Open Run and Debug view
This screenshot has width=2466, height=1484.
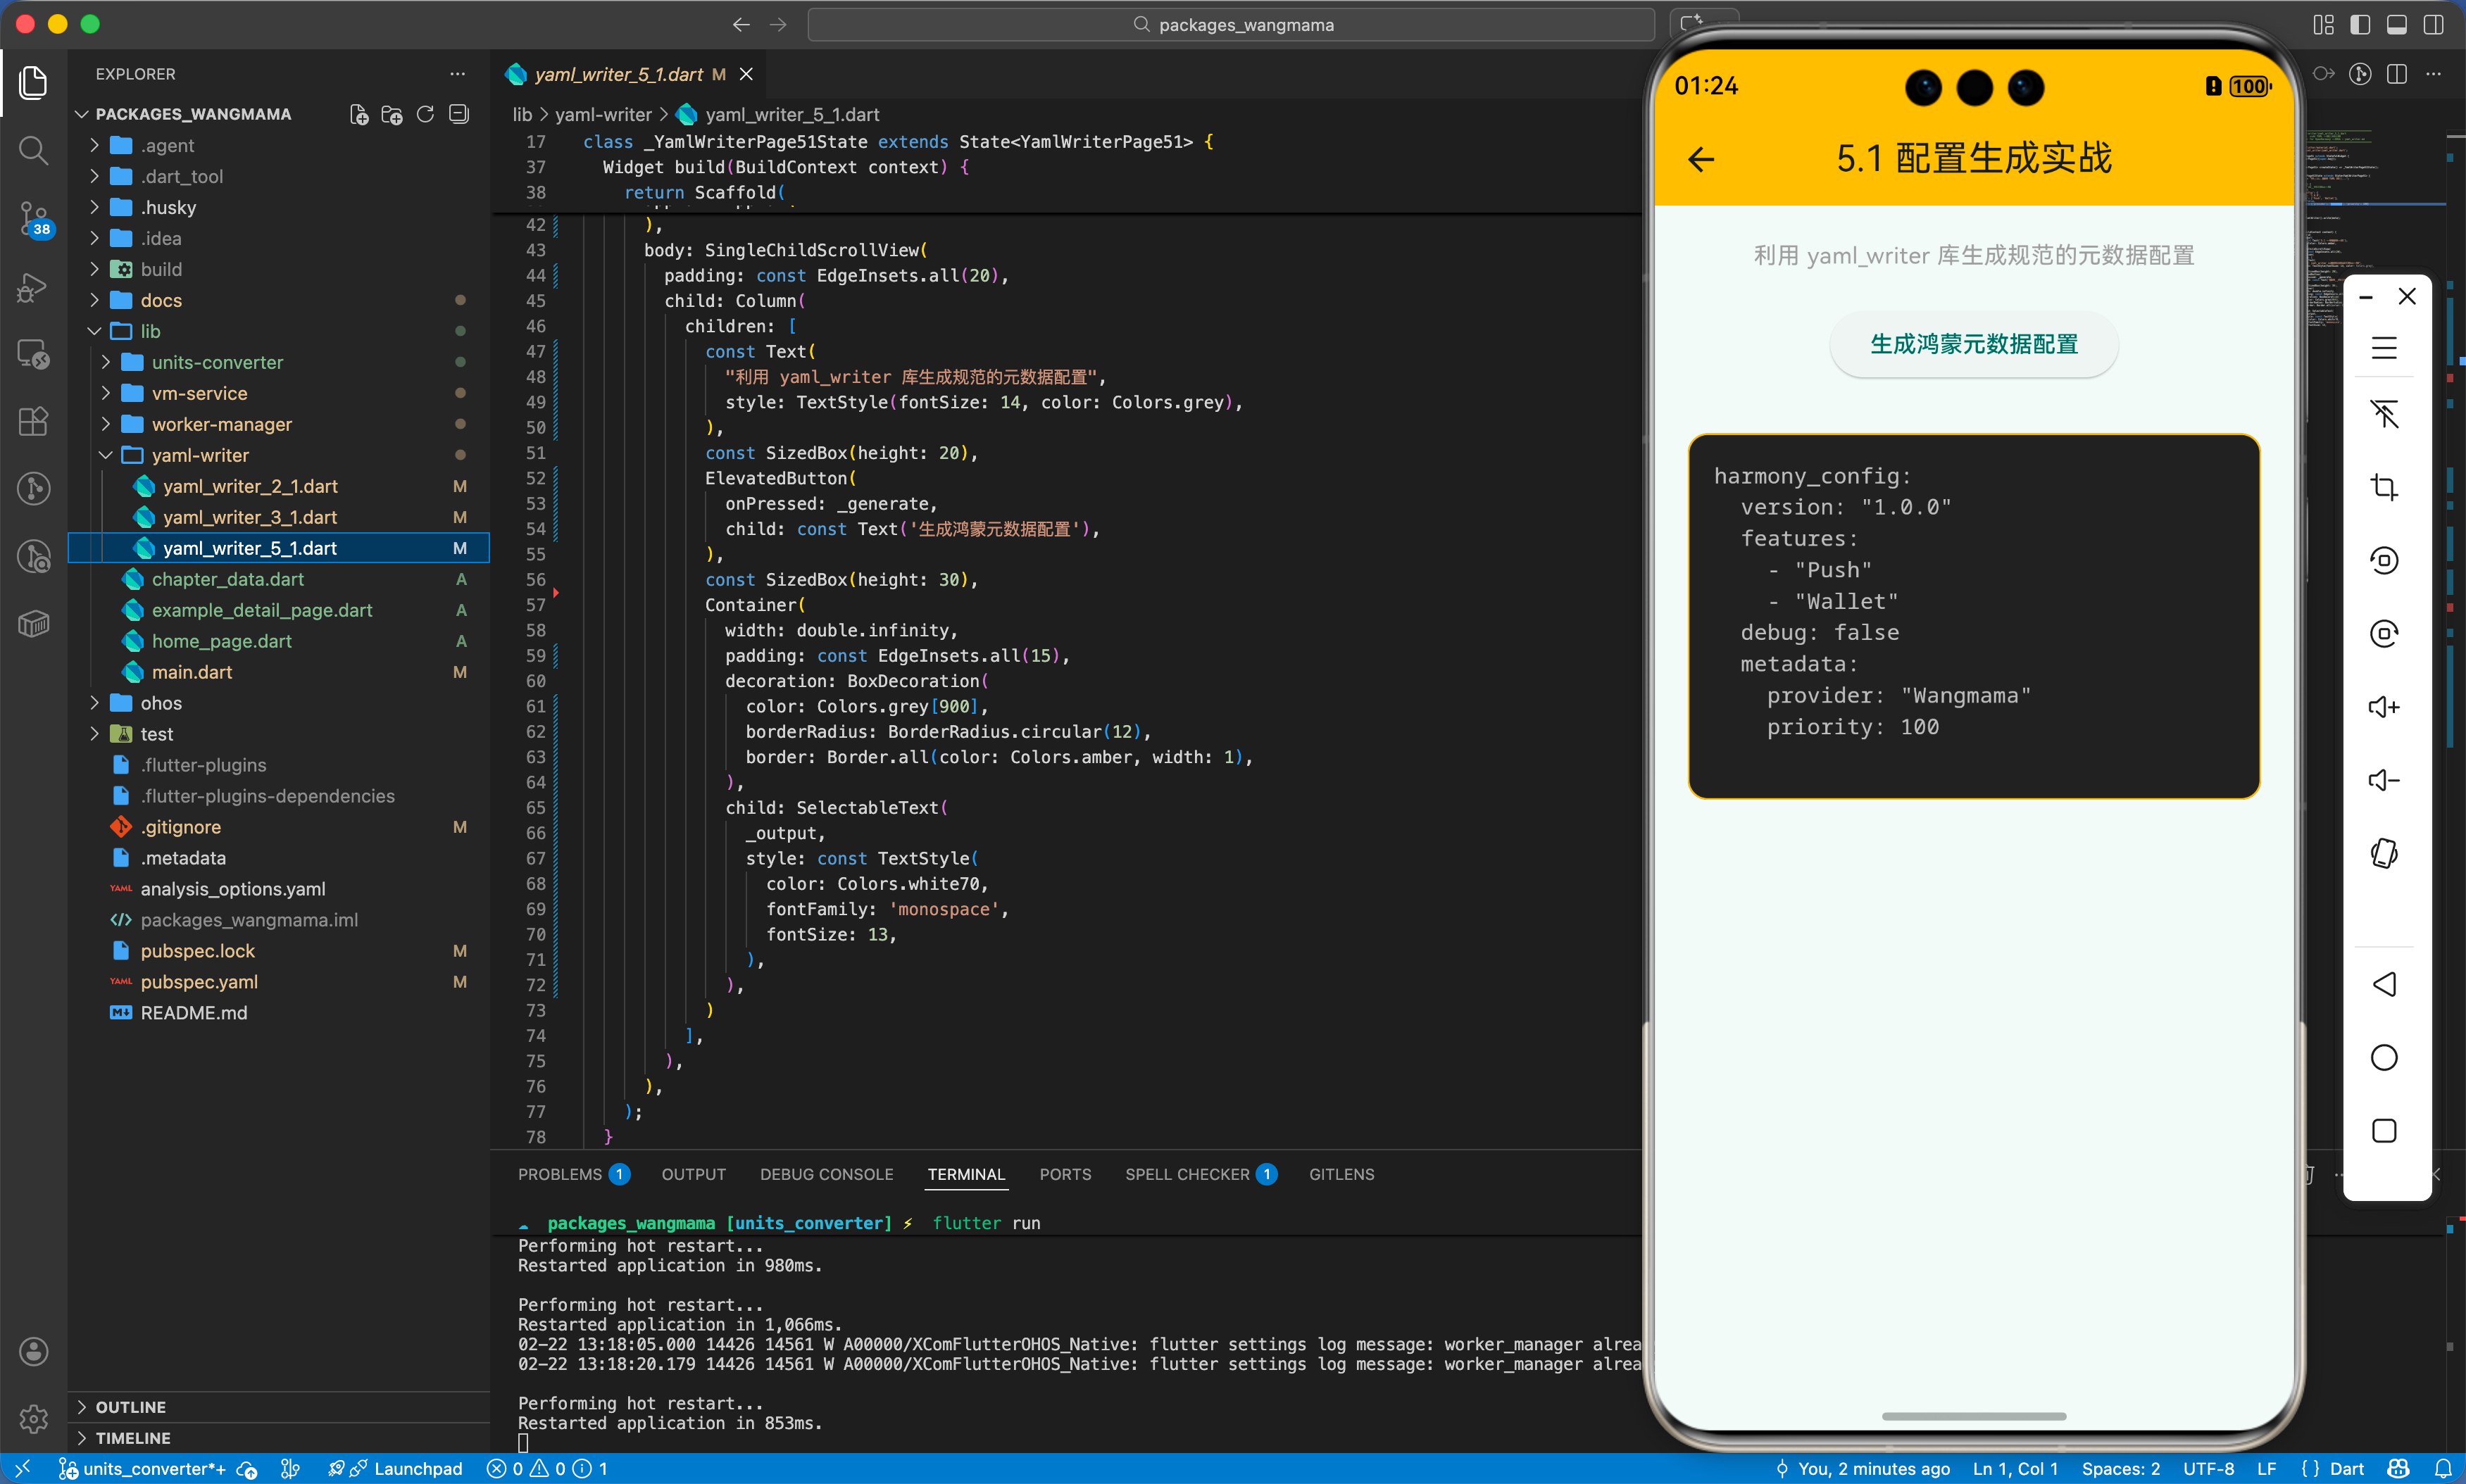33,287
